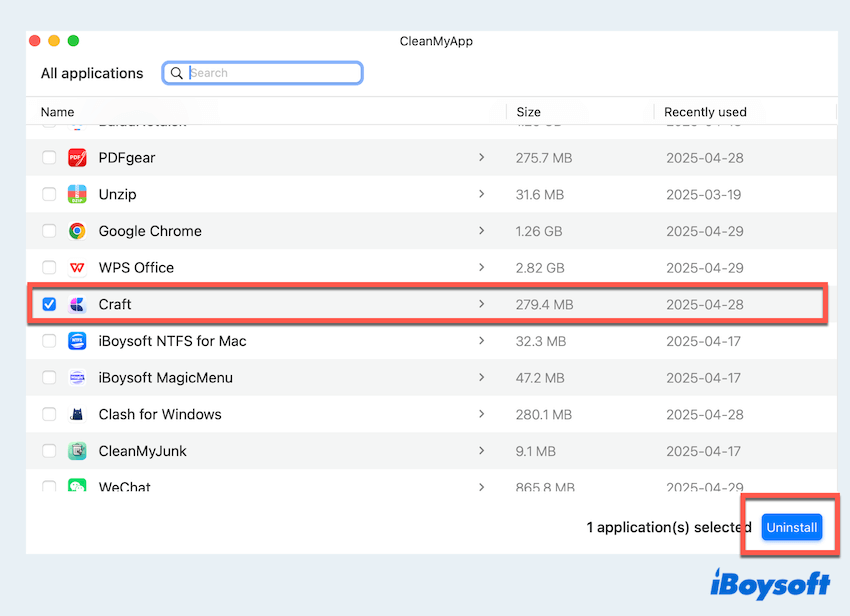Tick the iBoysoft MagicMenu checkbox
Screen dimensions: 850x616
pos(49,378)
